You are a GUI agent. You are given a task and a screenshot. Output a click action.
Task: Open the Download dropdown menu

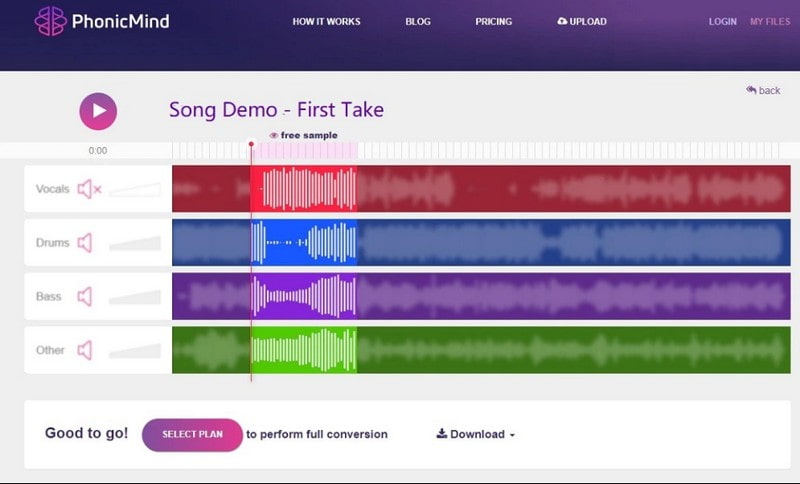476,434
